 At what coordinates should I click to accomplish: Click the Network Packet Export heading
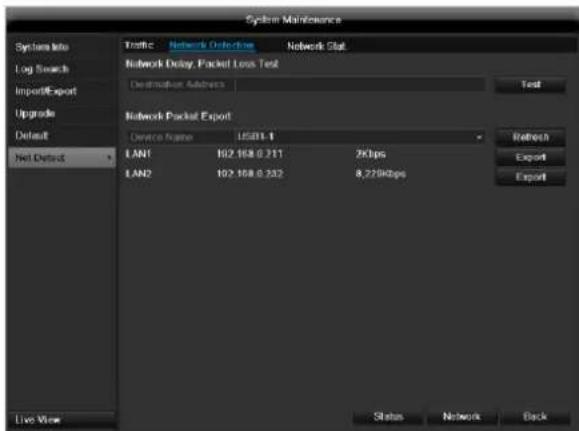178,116
